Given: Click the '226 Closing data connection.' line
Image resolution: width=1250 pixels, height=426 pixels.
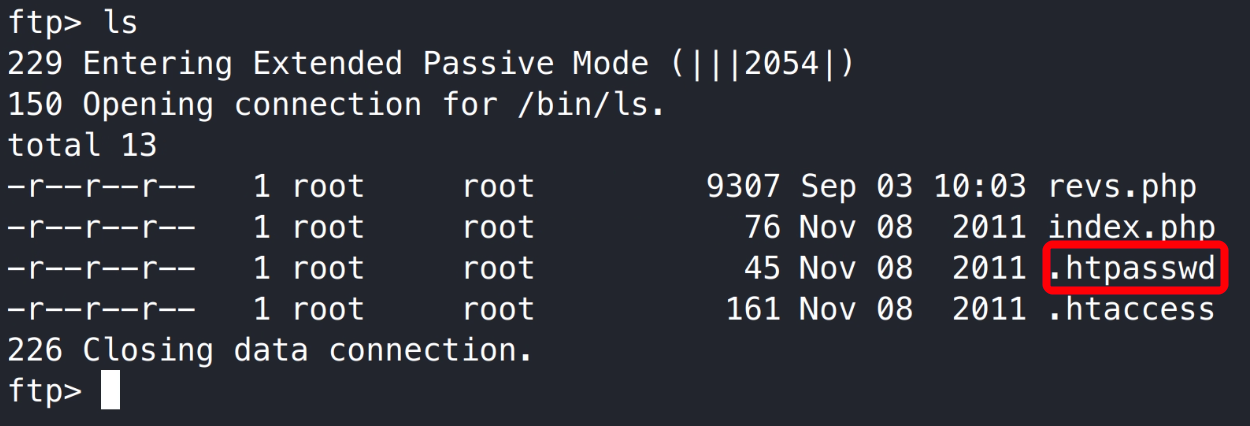Looking at the screenshot, I should pyautogui.click(x=270, y=350).
